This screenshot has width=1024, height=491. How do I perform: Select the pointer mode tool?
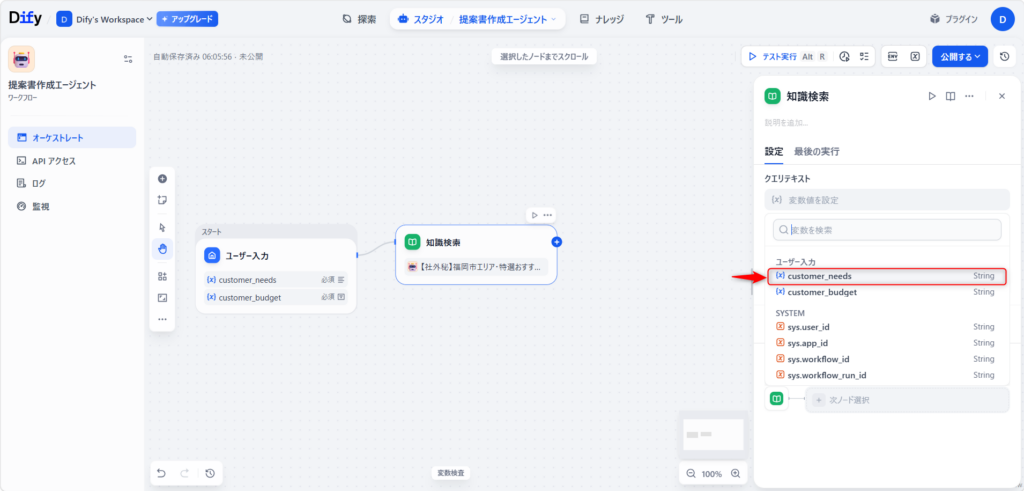(162, 227)
